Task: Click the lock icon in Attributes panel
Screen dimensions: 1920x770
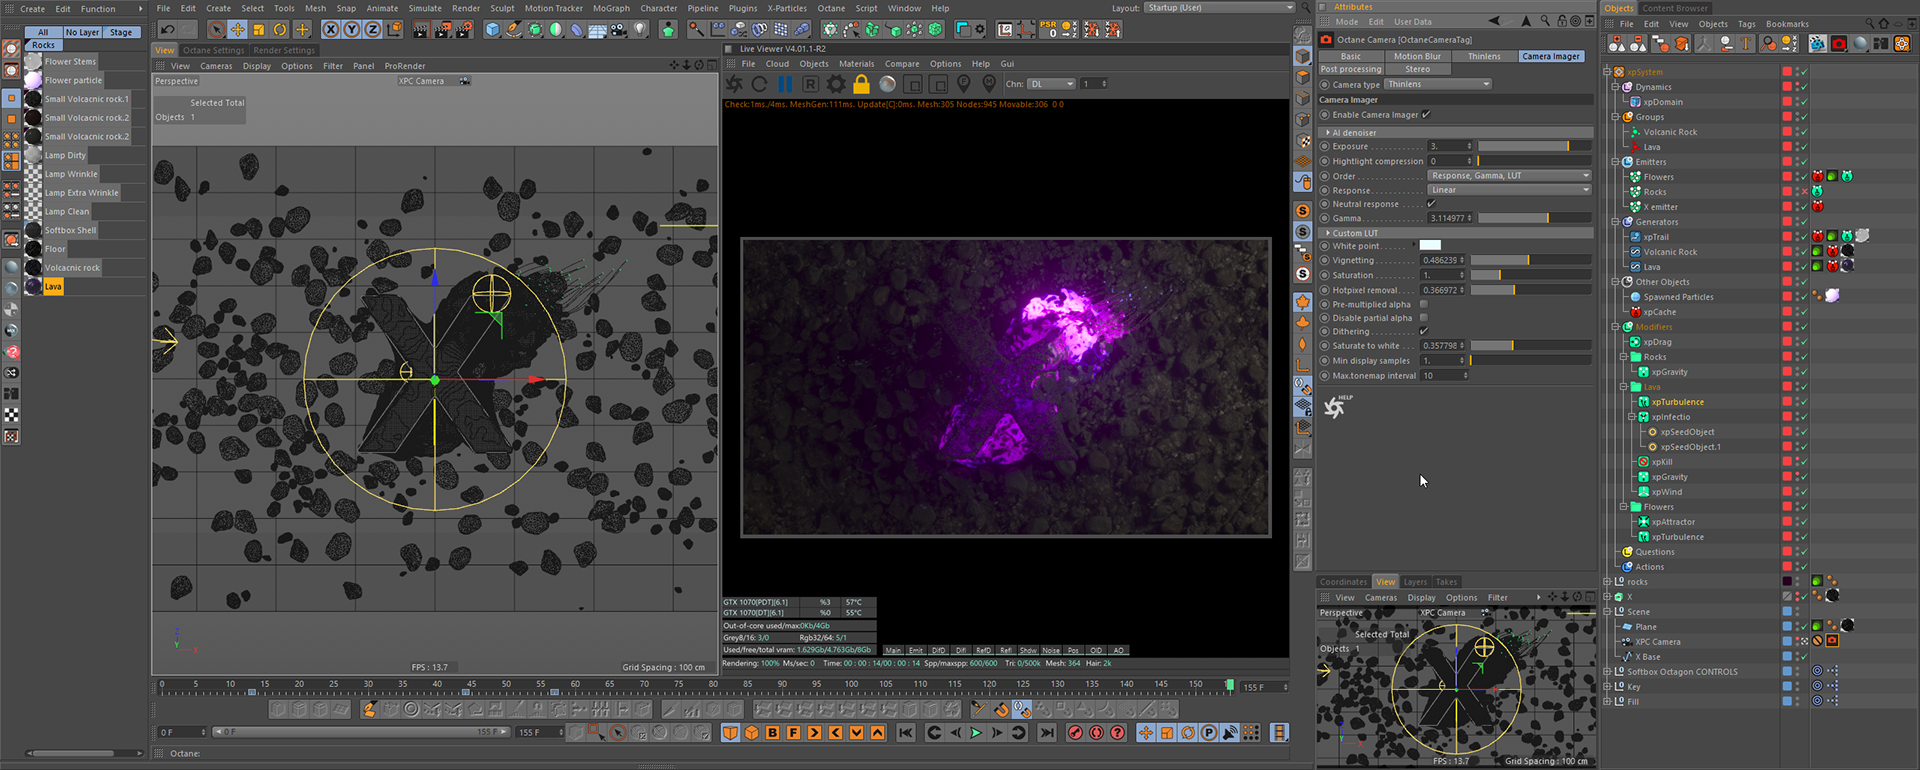Action: click(1562, 21)
